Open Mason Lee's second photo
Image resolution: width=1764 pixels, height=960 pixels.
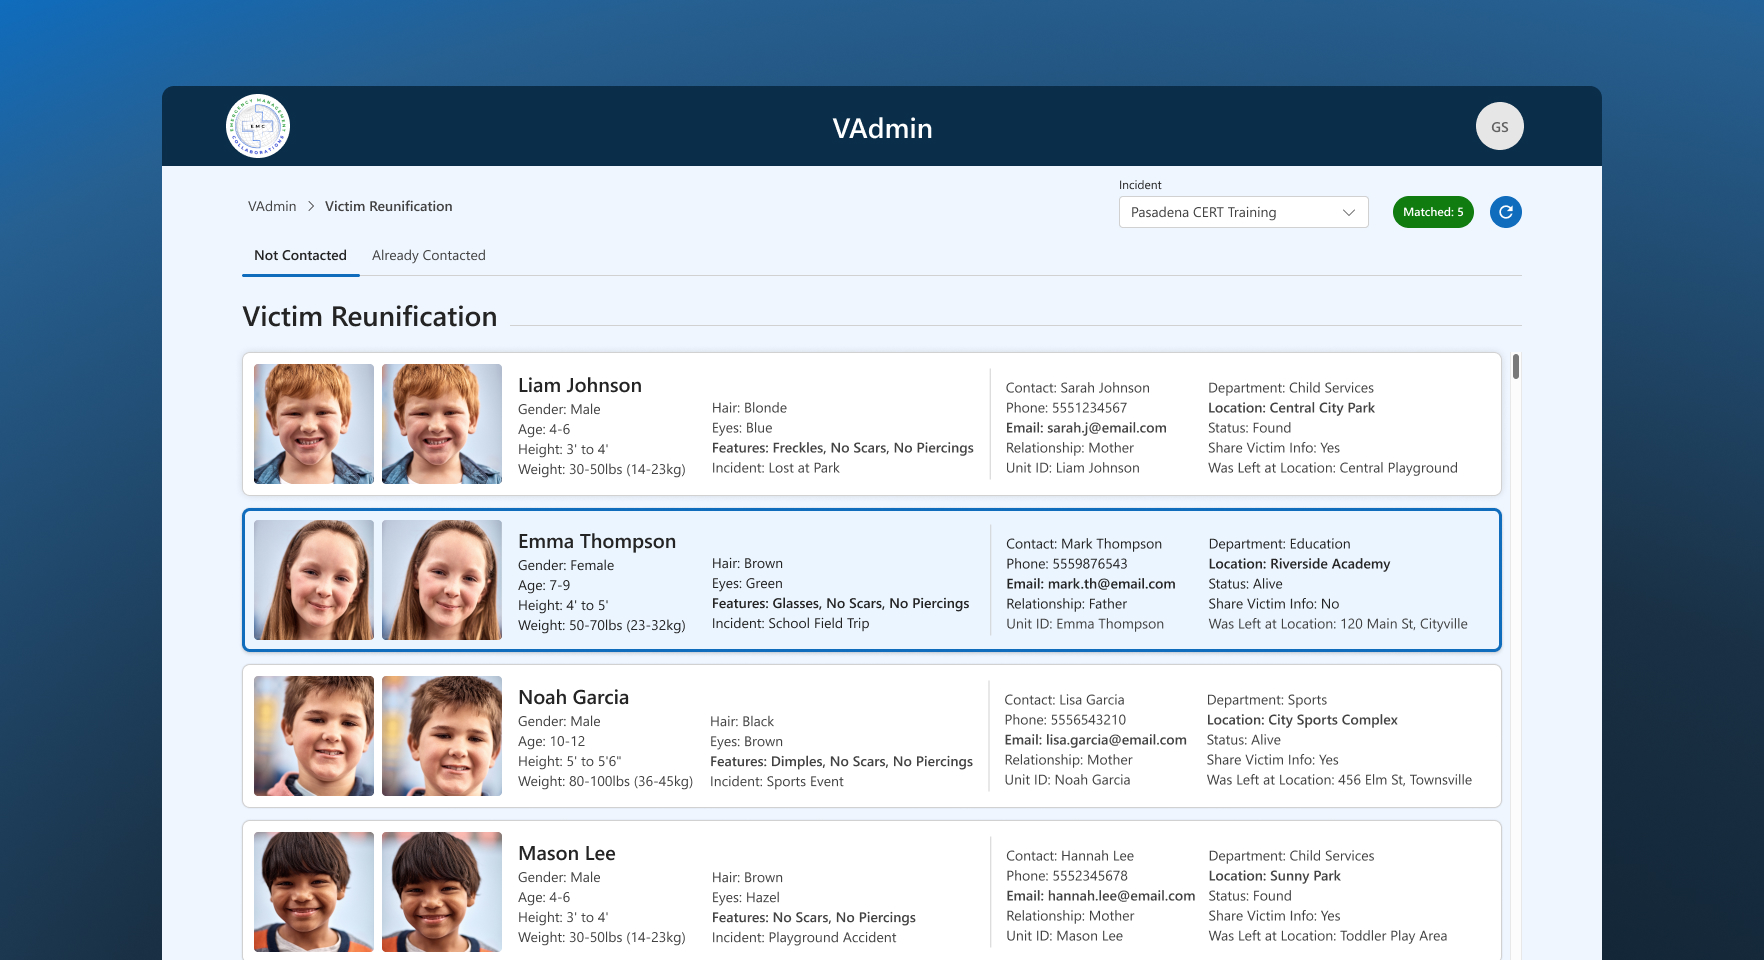click(x=442, y=892)
